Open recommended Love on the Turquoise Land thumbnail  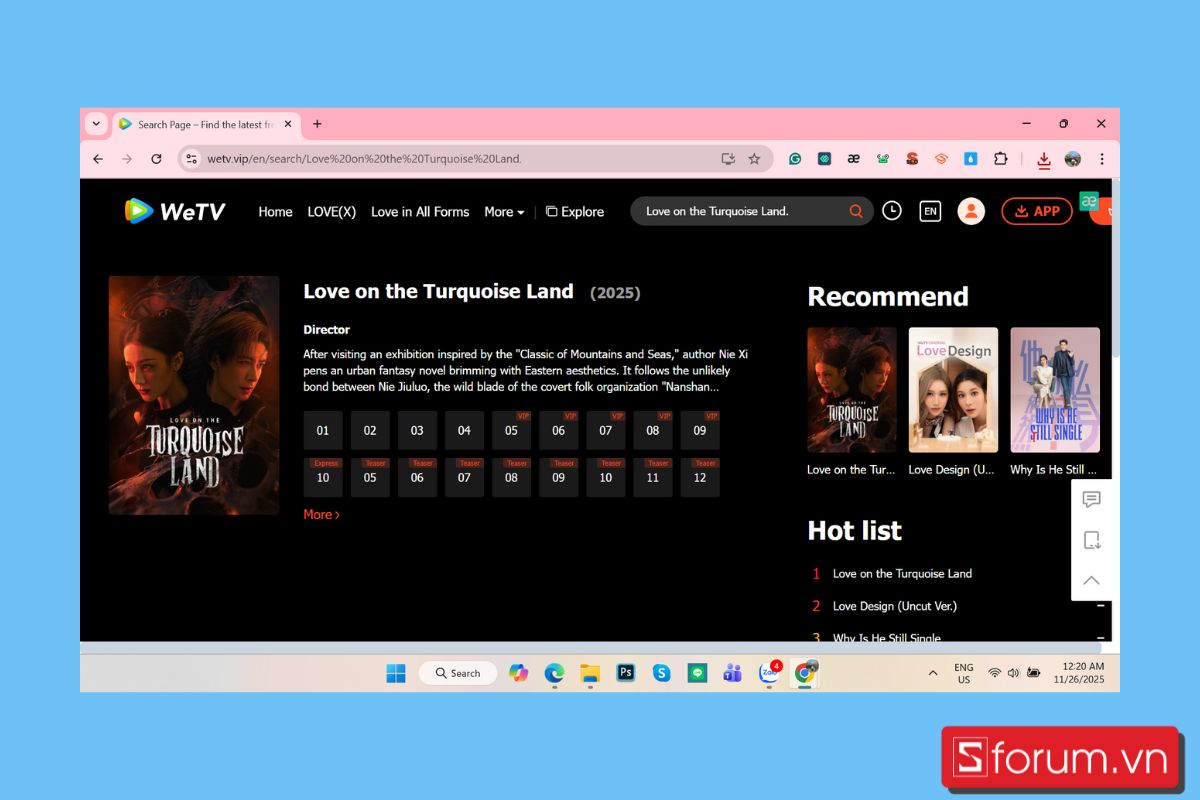click(x=852, y=390)
